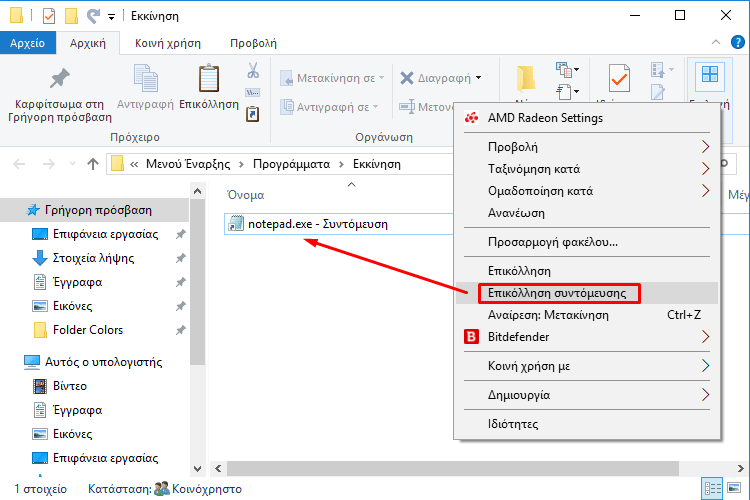750x500 pixels.
Task: Open Βίντεo under This PC
Action: (70, 386)
